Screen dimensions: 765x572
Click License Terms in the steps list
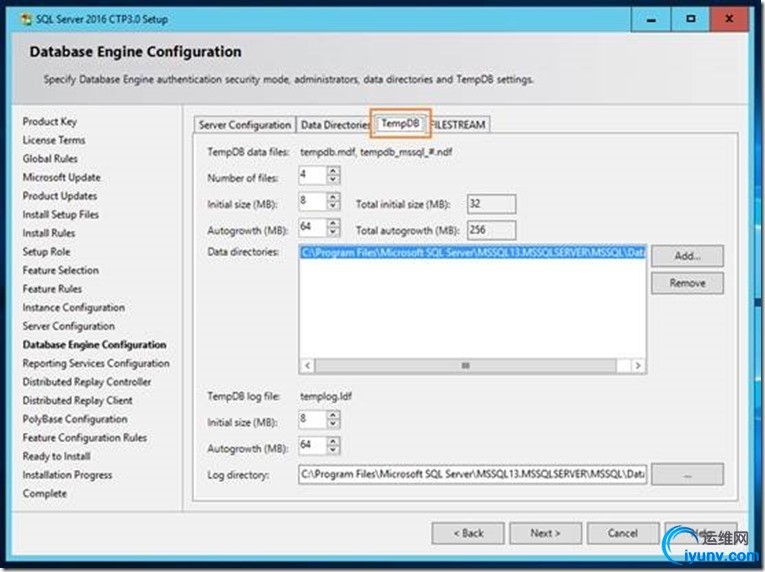tap(54, 140)
